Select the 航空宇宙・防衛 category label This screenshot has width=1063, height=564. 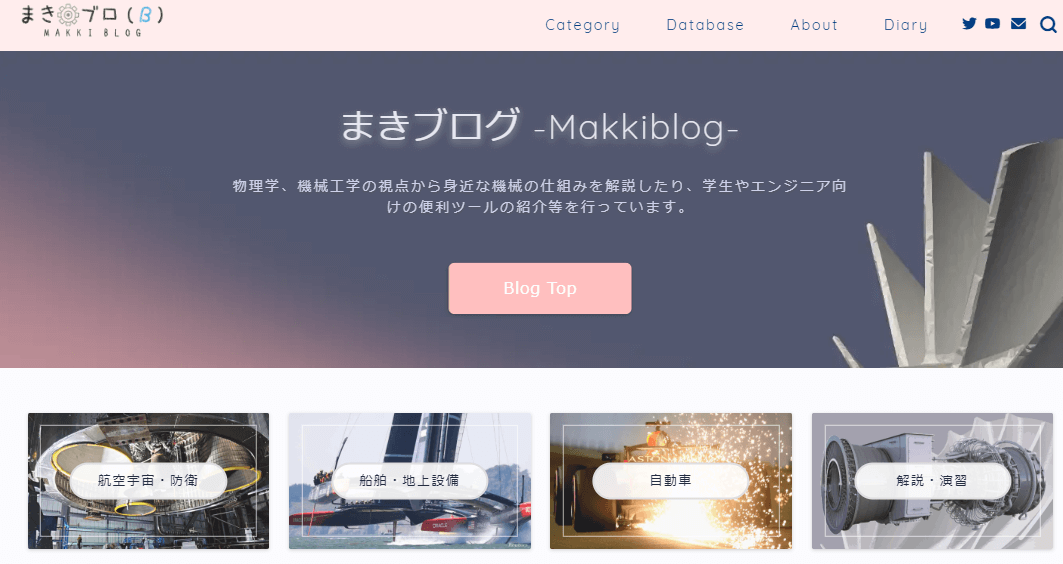(x=148, y=481)
